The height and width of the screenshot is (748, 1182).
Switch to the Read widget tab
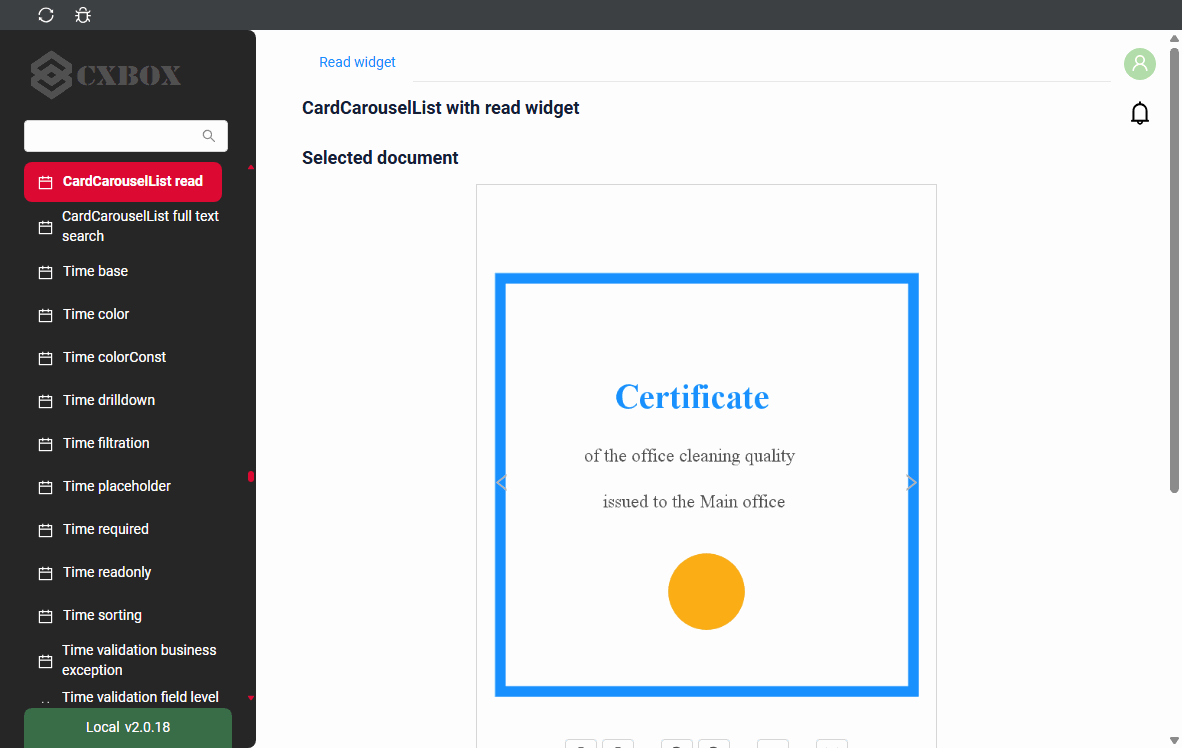357,62
